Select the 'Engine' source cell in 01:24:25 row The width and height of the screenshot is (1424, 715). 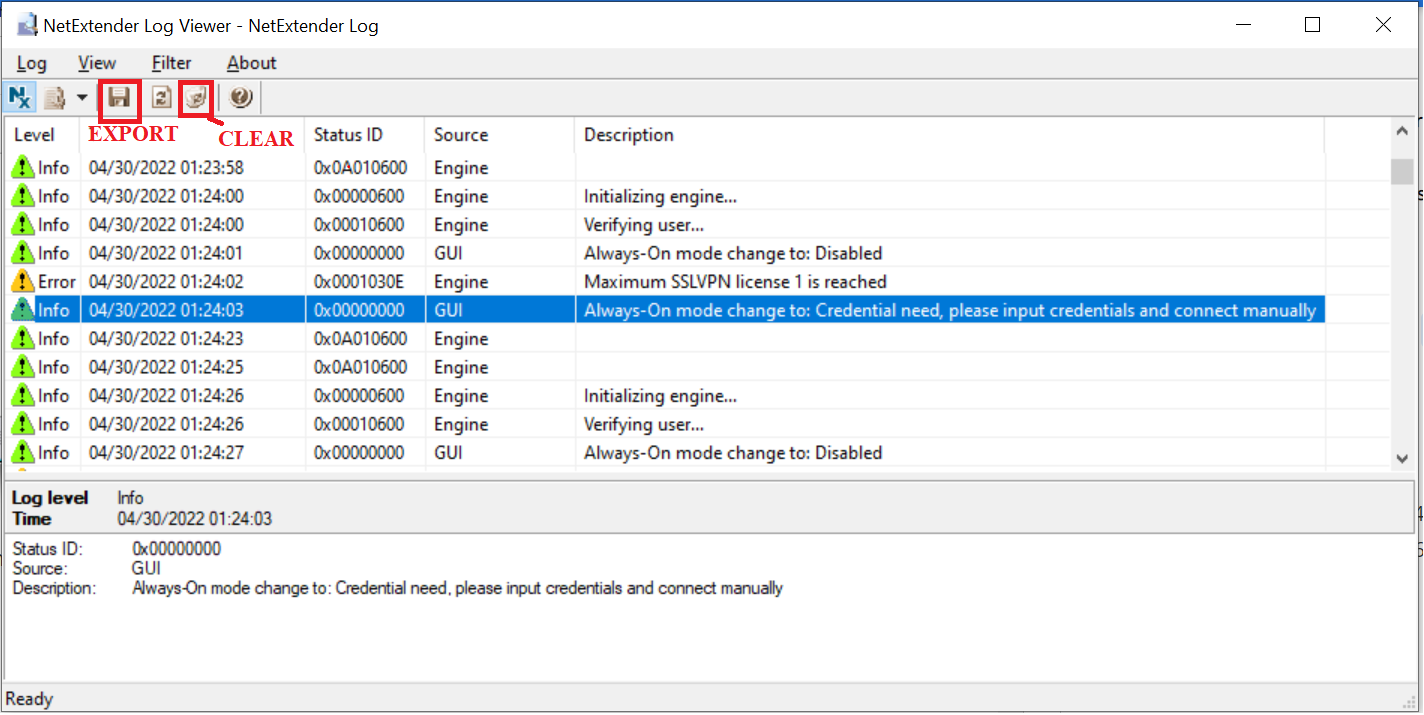tap(461, 367)
